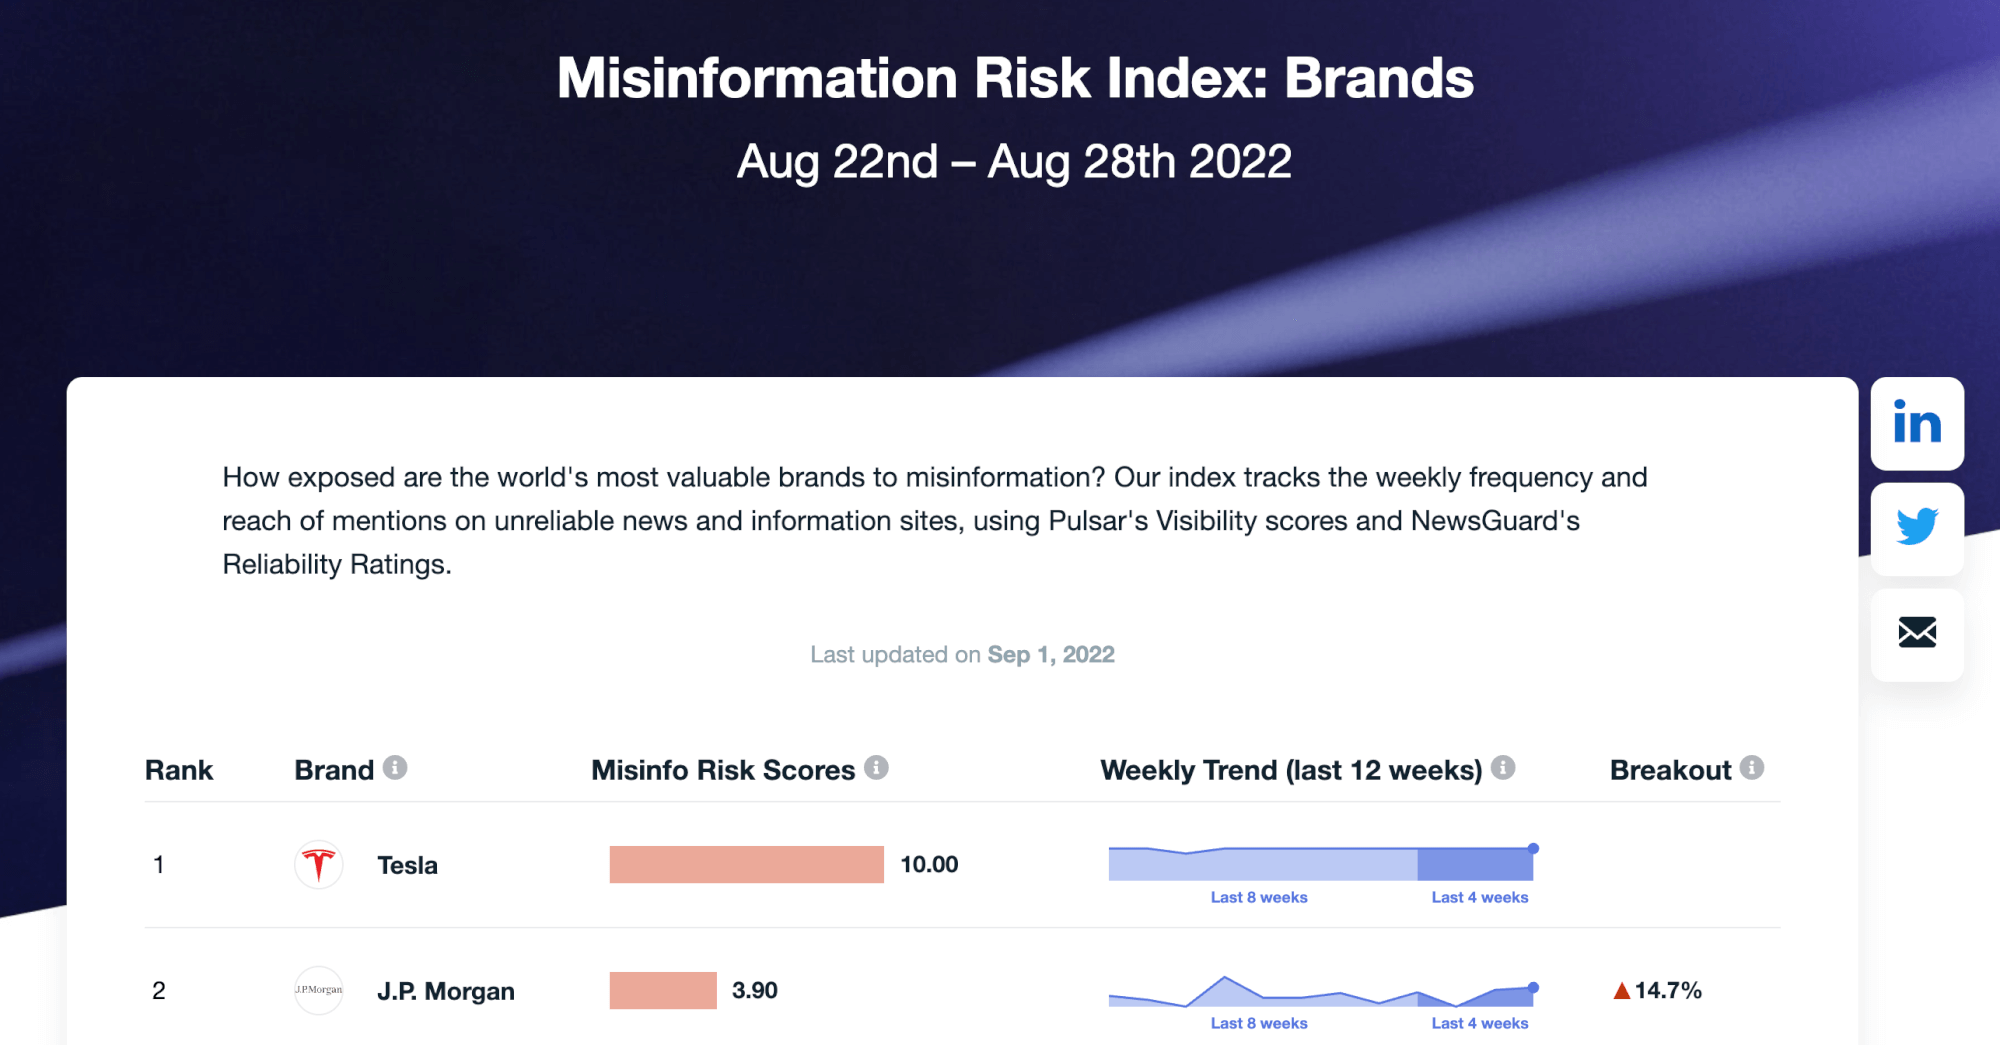
Task: Click the J.P. Morgan brand logo
Action: (319, 990)
